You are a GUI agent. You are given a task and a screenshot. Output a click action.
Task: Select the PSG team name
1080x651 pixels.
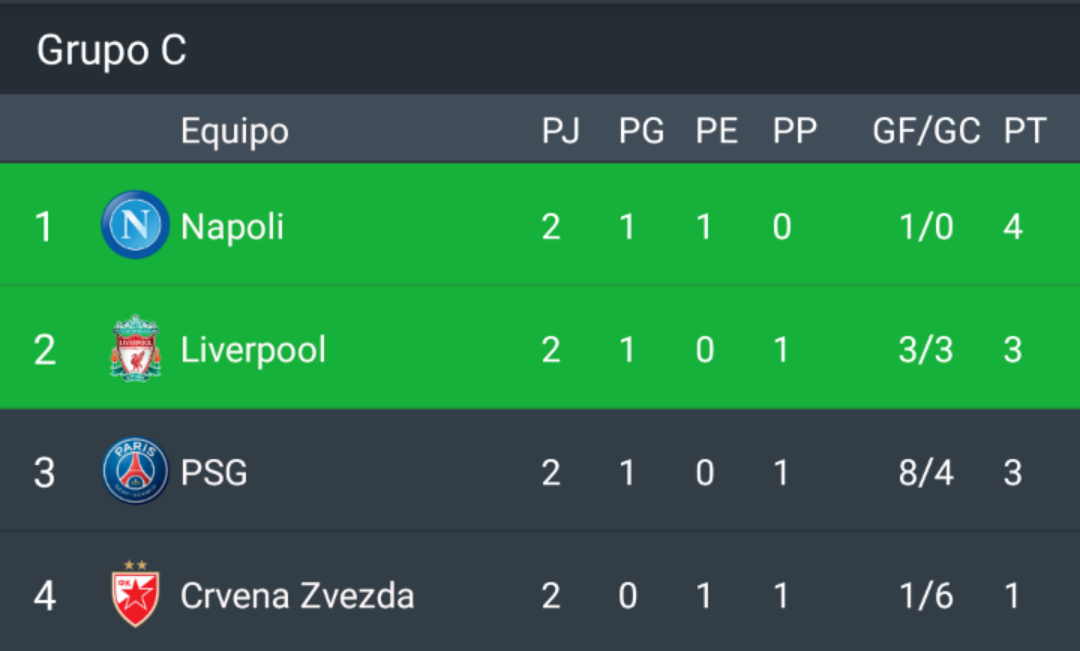point(214,472)
